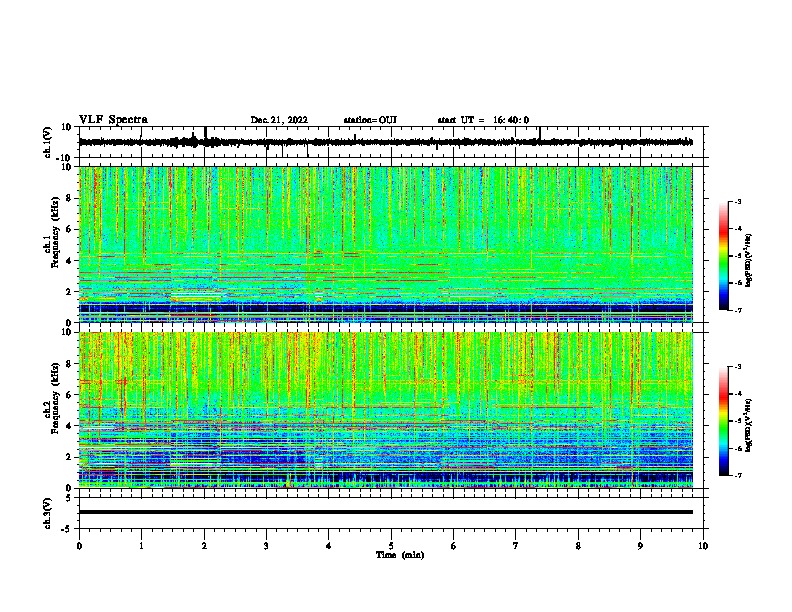Screen dimensions: 792x612
Task: Click the time axis tick label '4'
Action: point(329,546)
